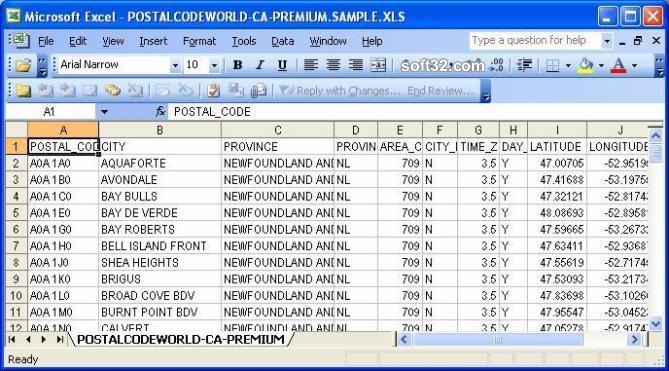The width and height of the screenshot is (669, 371).
Task: Open the Format menu
Action: coord(199,41)
